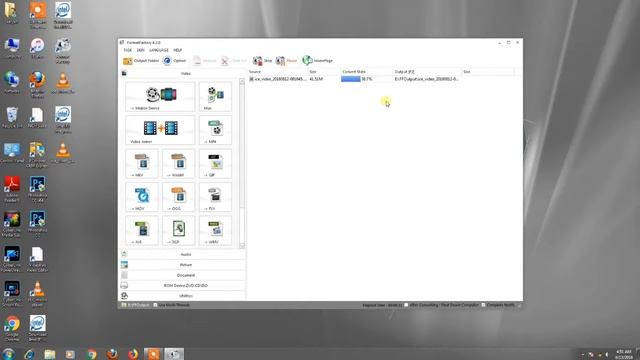
Task: Toggle After Converting Shut Down Computer checkbox
Action: point(406,305)
